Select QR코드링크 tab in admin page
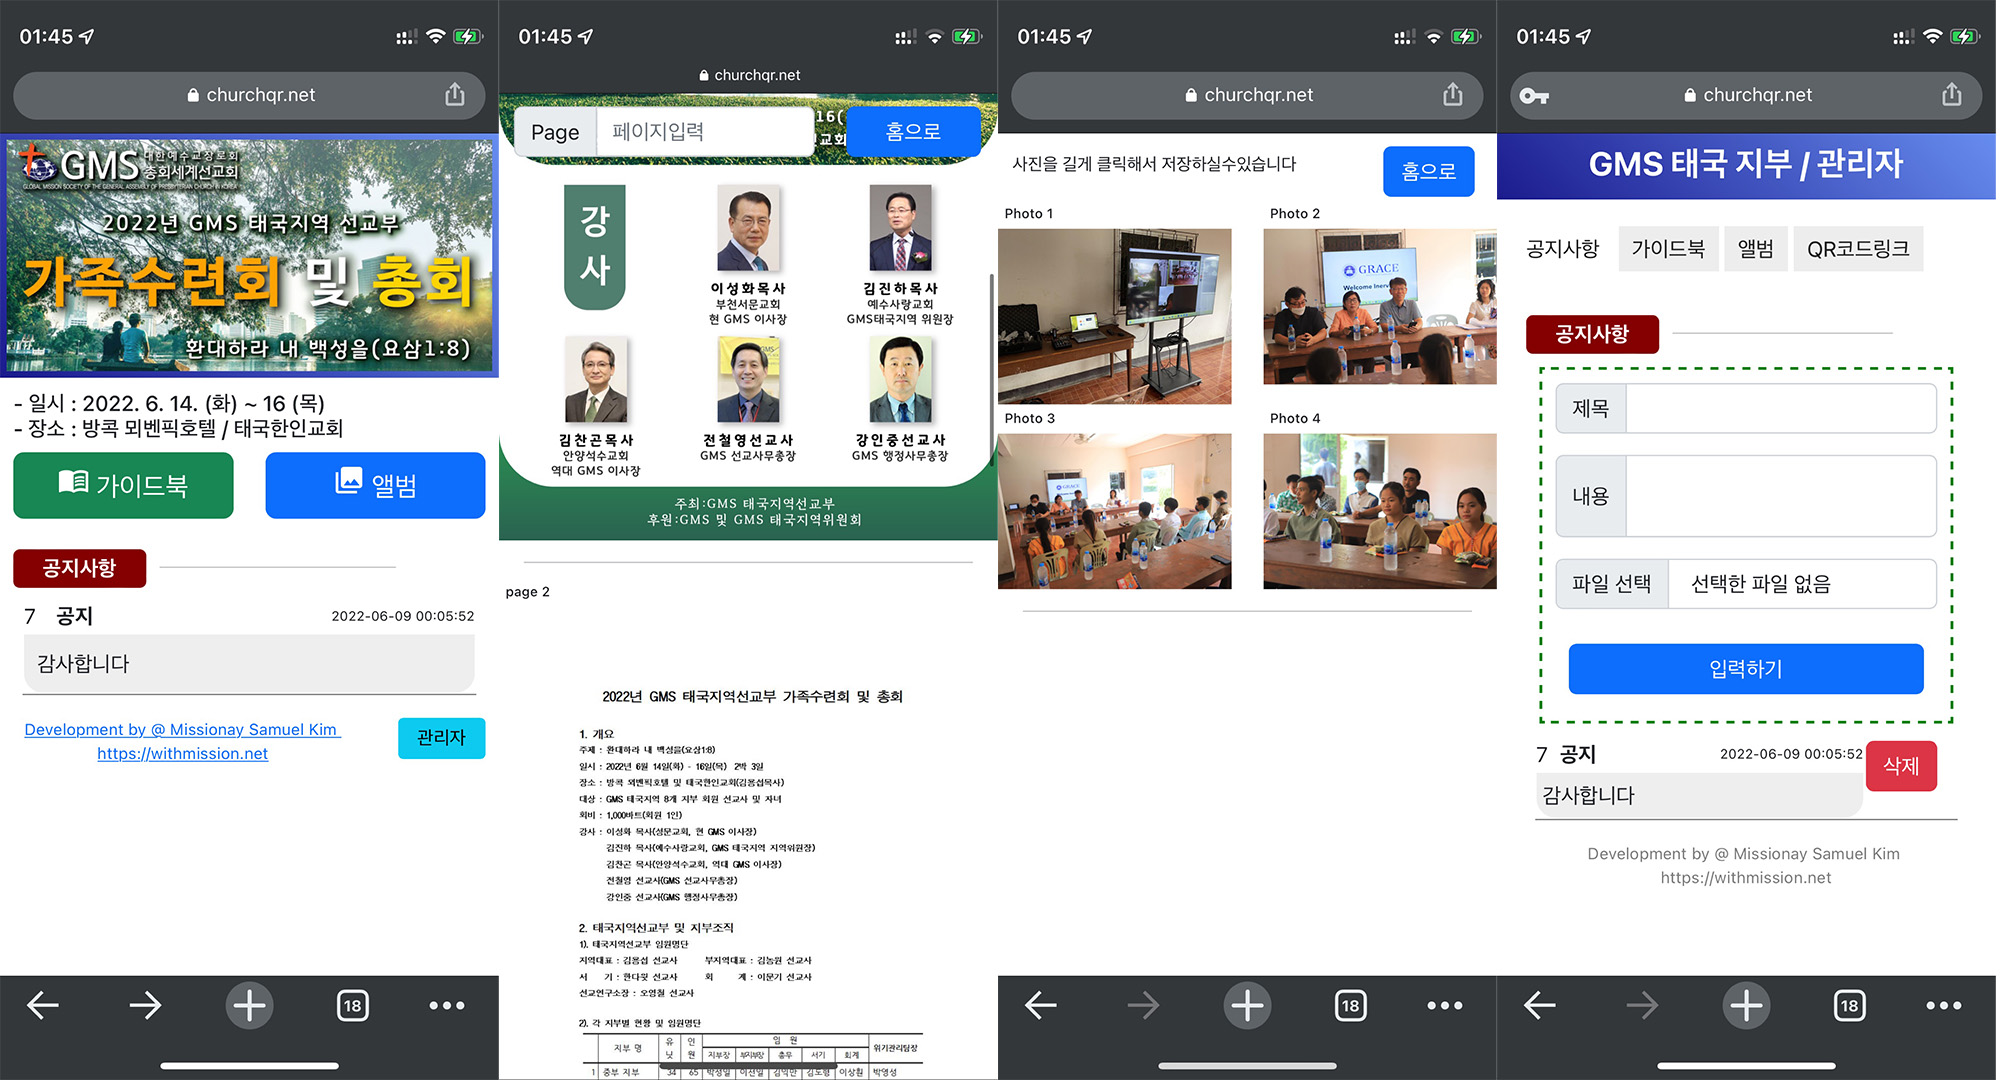Screen dimensions: 2000x1080 pyautogui.click(x=1858, y=248)
